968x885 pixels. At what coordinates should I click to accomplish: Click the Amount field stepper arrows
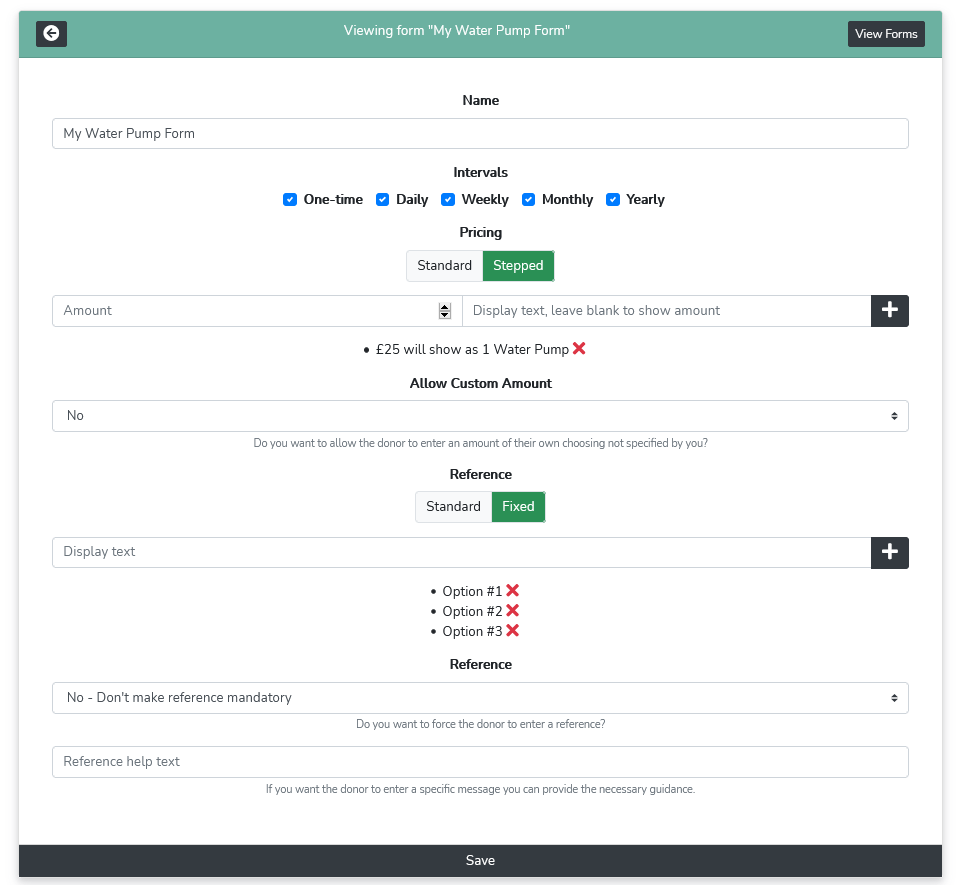click(x=445, y=311)
